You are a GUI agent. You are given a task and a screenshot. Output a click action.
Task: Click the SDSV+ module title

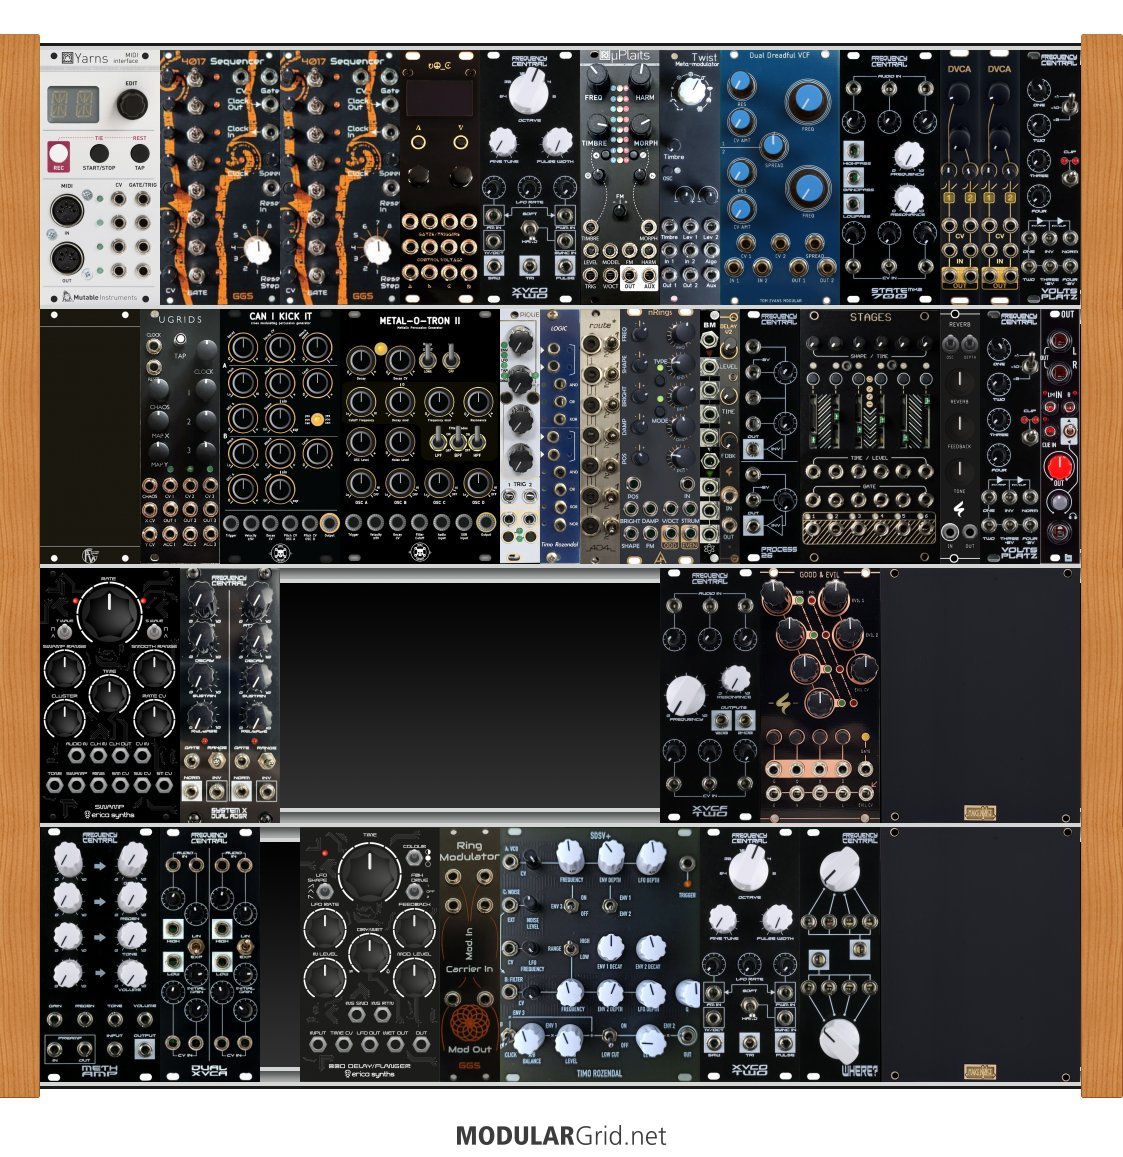tap(601, 836)
